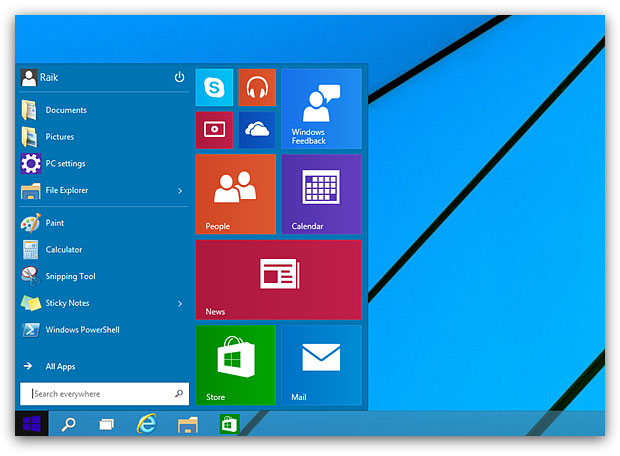
Task: Expand Sticky Notes jump list arrow
Action: pyautogui.click(x=180, y=304)
